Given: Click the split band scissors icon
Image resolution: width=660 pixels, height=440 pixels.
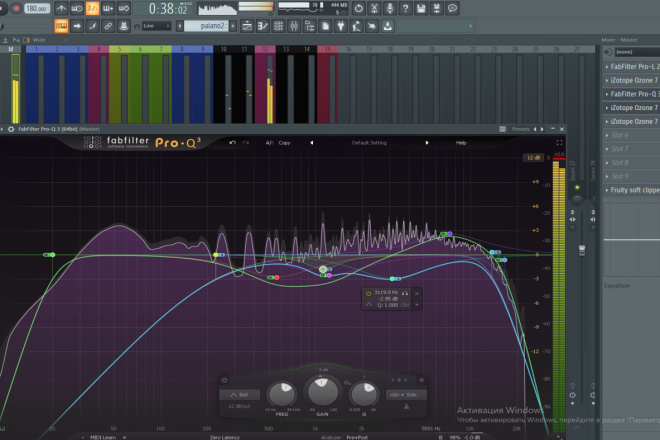Looking at the screenshot, I should (x=406, y=406).
